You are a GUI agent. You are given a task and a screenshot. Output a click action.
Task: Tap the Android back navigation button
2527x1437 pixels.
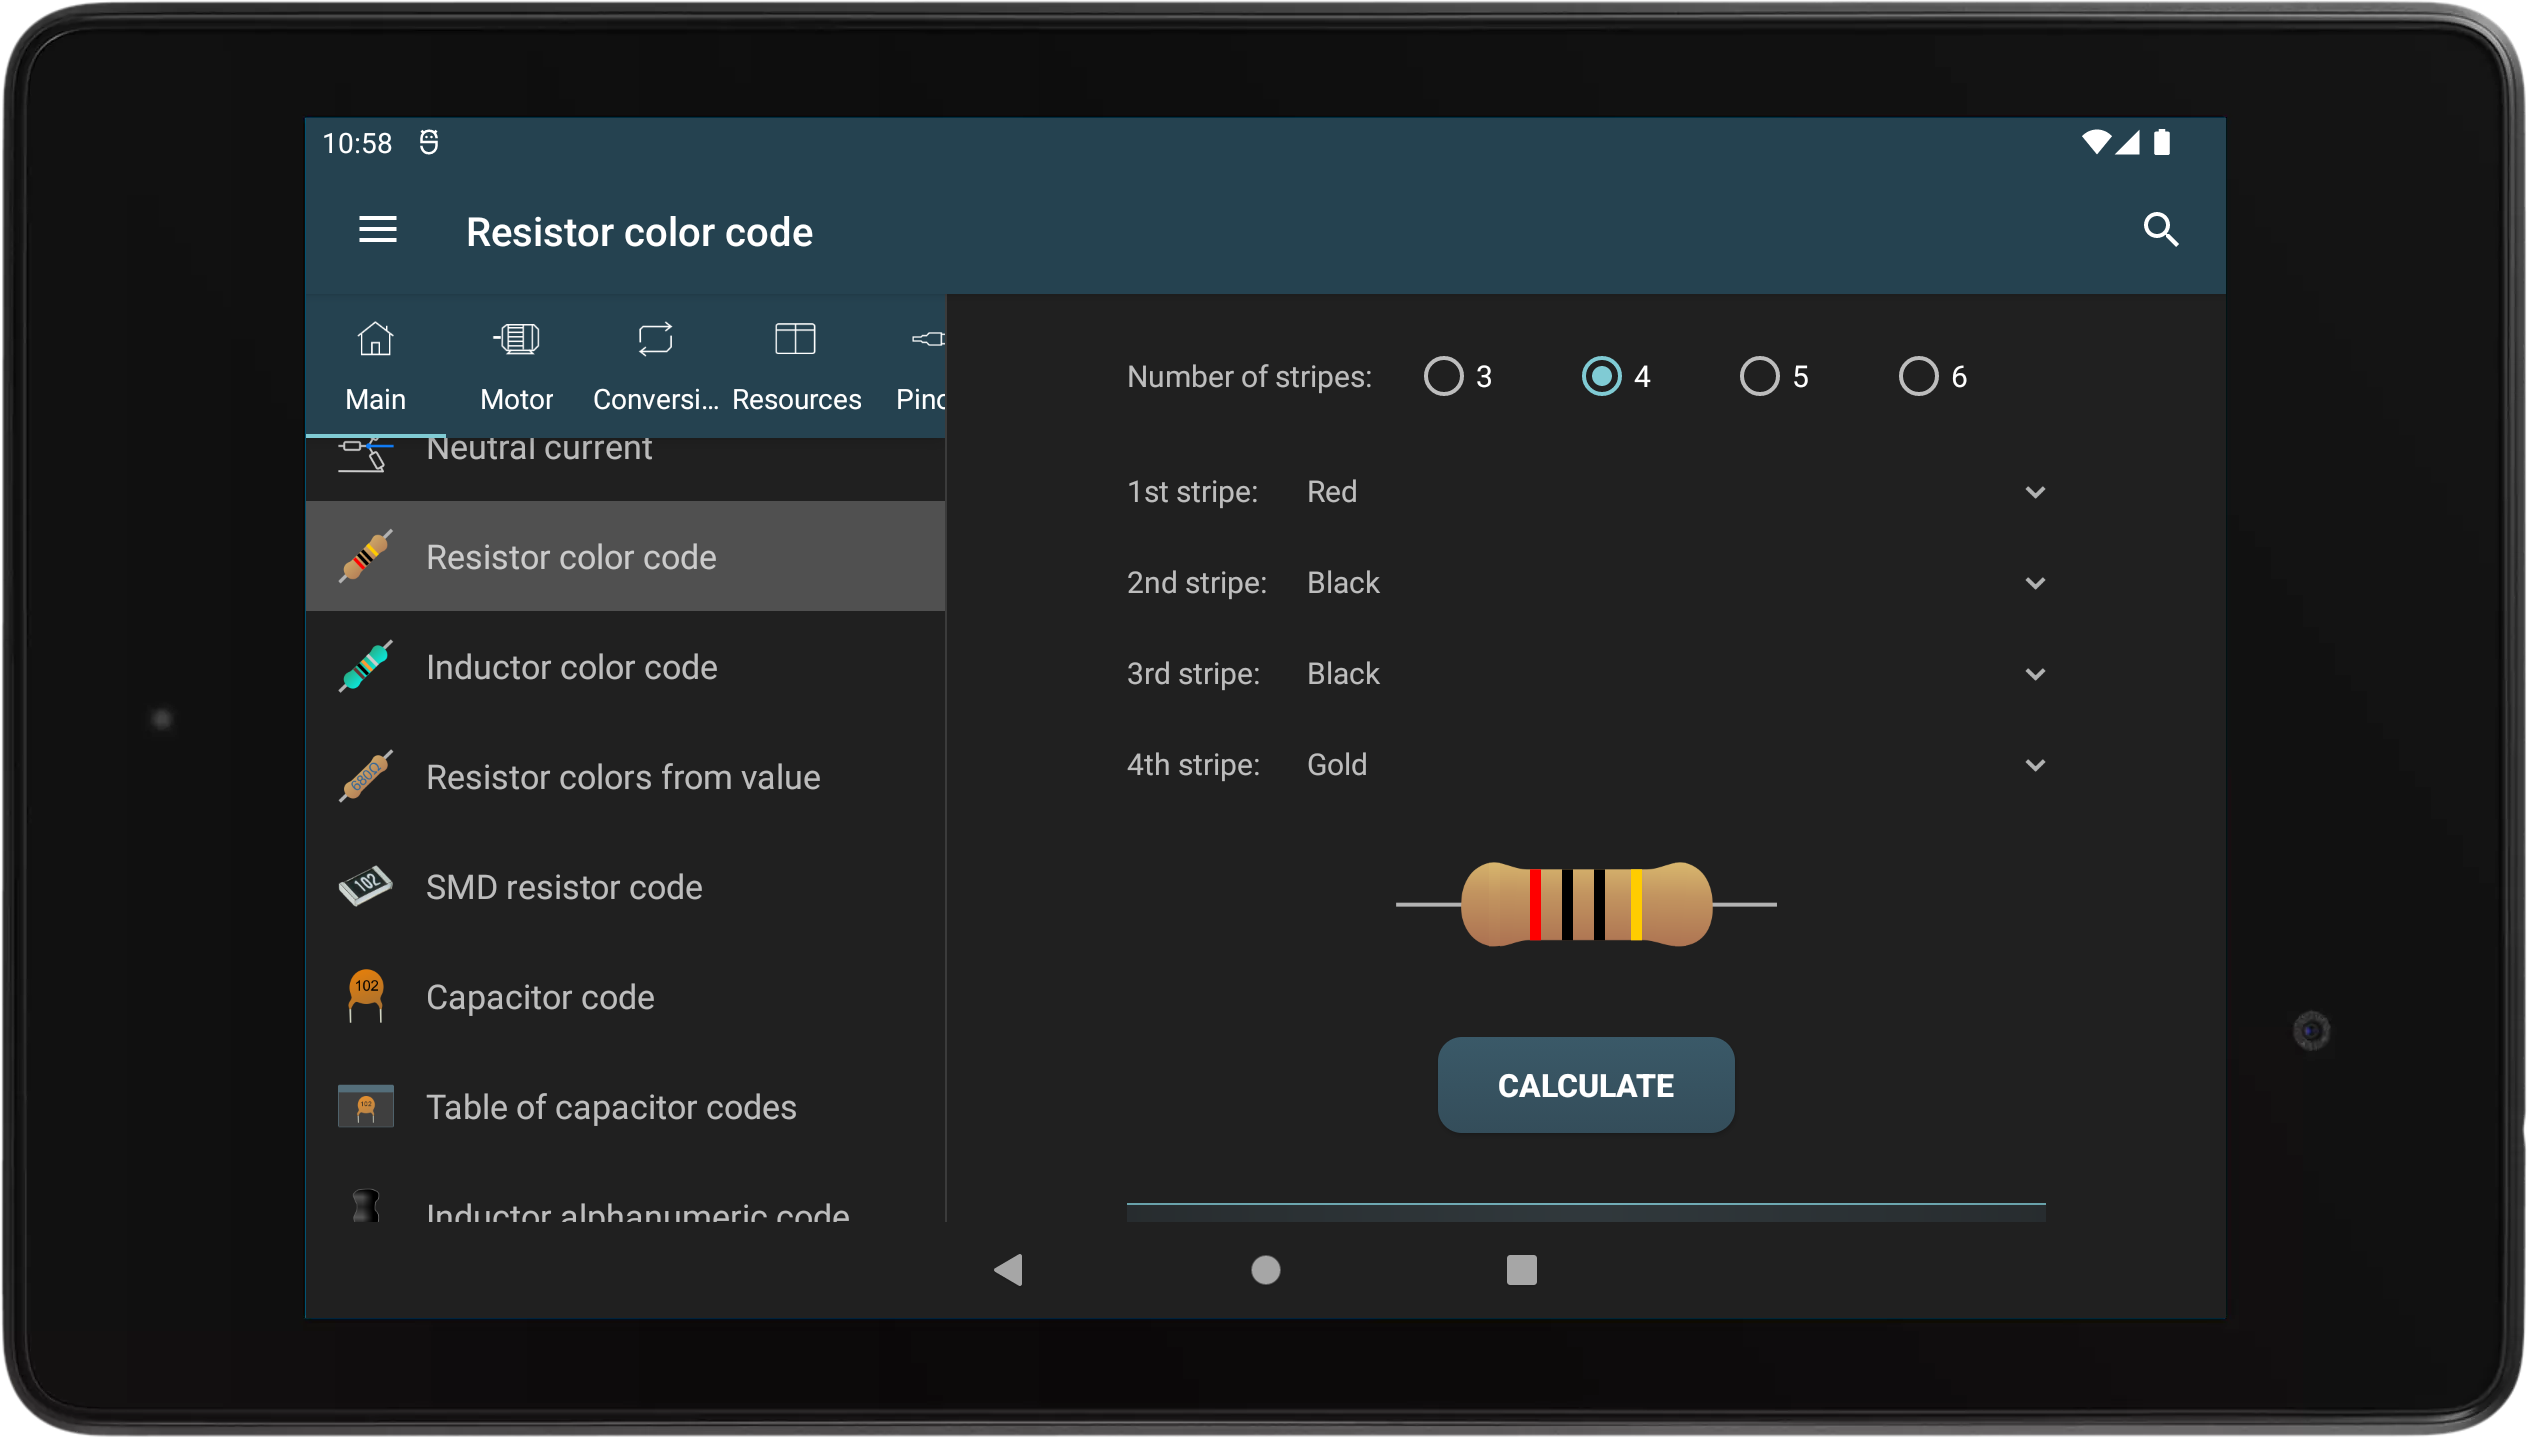pyautogui.click(x=1008, y=1270)
